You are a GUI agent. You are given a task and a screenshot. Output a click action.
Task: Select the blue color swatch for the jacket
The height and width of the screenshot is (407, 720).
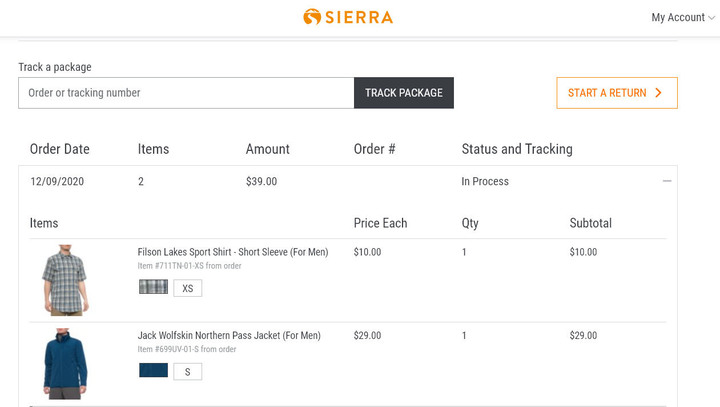pyautogui.click(x=153, y=370)
